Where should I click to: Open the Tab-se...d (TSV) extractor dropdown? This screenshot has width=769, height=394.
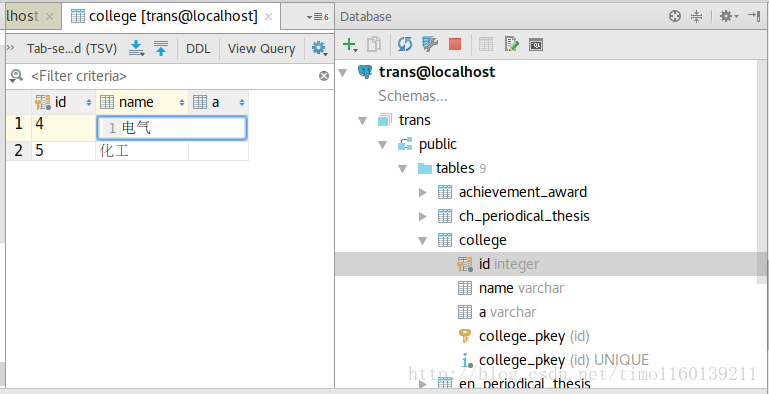pos(72,49)
